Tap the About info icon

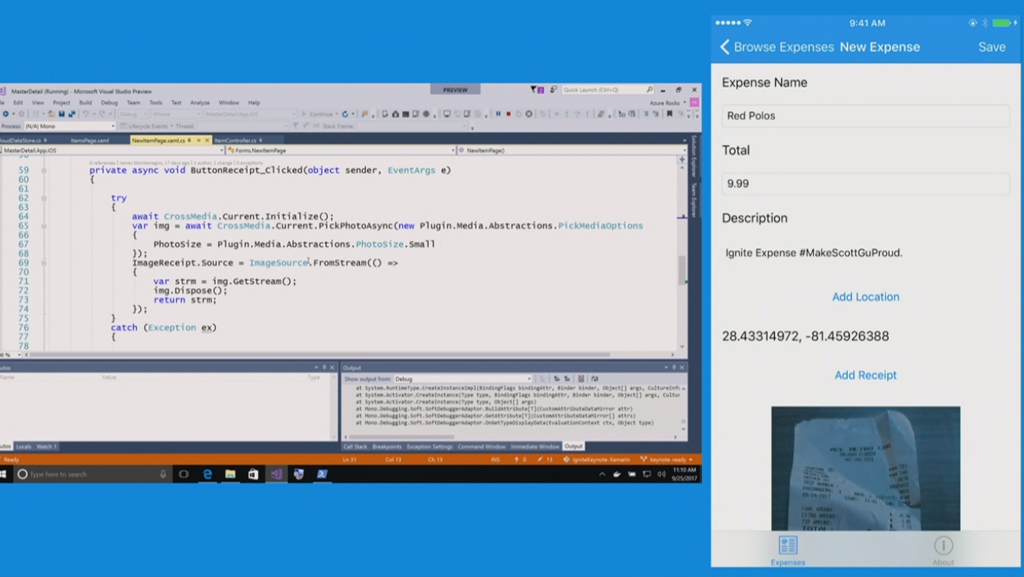pos(942,546)
